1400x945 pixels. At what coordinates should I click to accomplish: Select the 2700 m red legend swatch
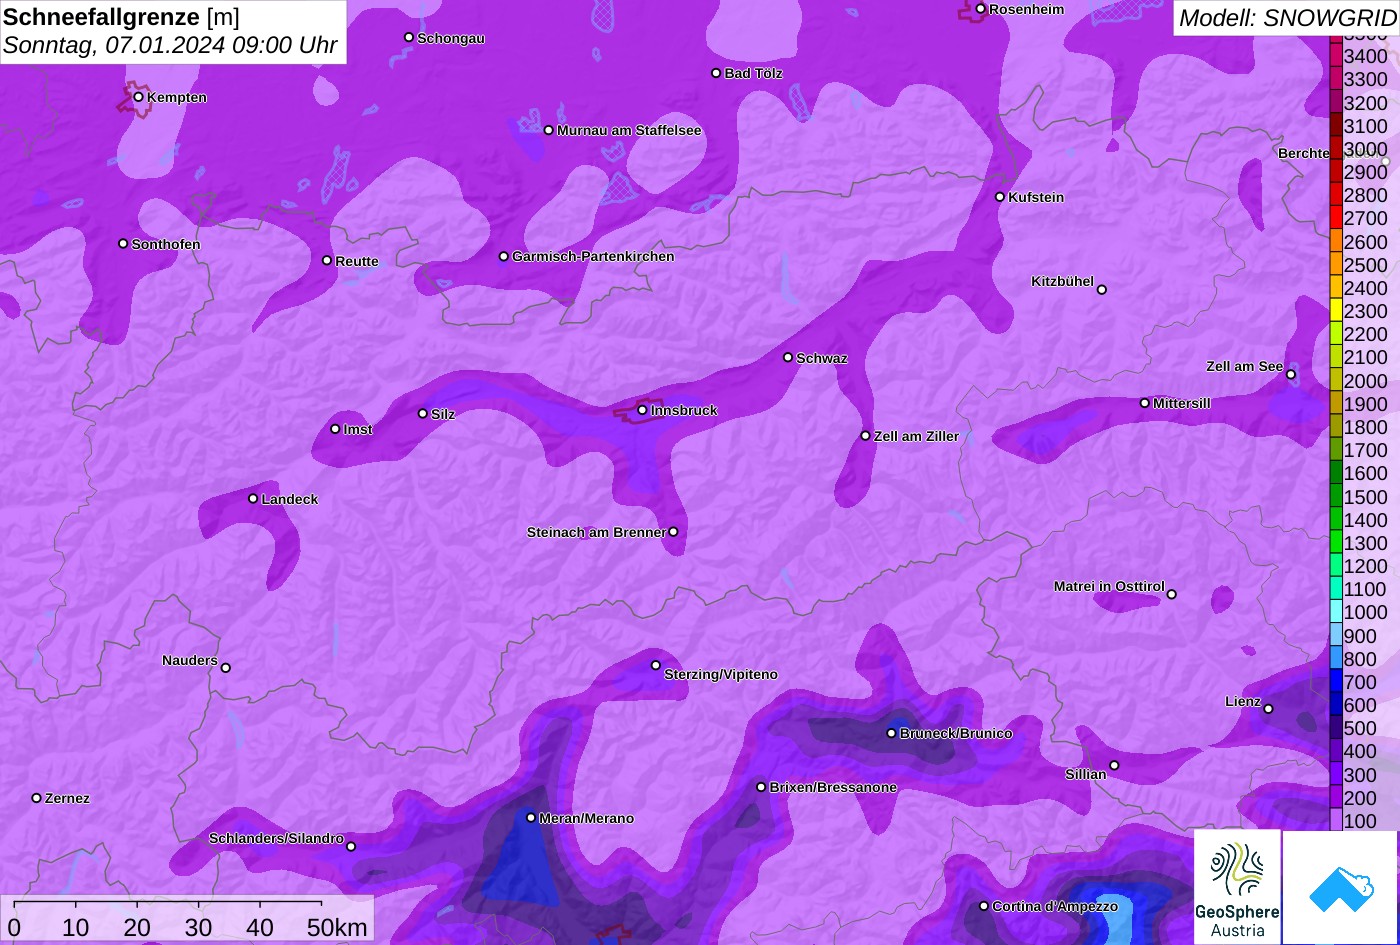pyautogui.click(x=1335, y=218)
